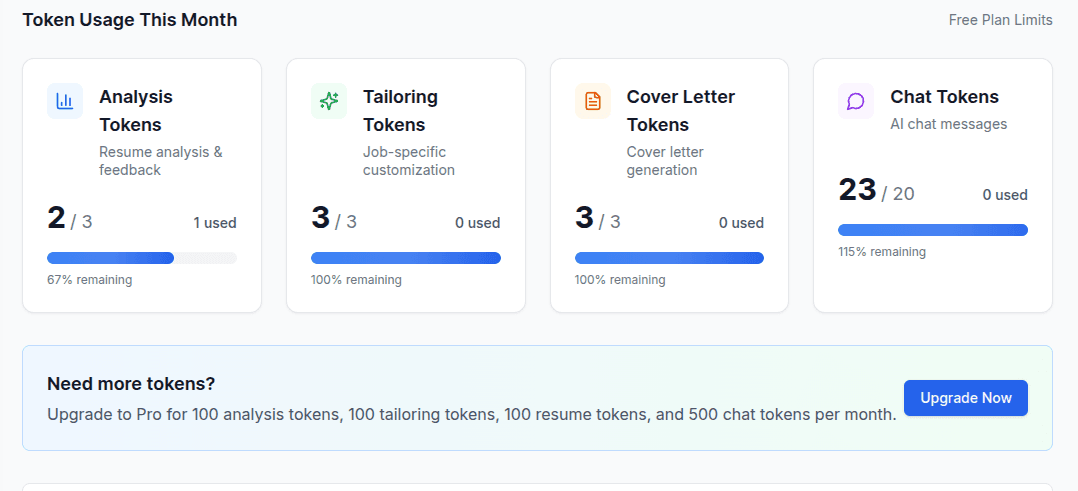Click the '1 used' label
Screen dimensions: 1078x491
click(x=214, y=223)
